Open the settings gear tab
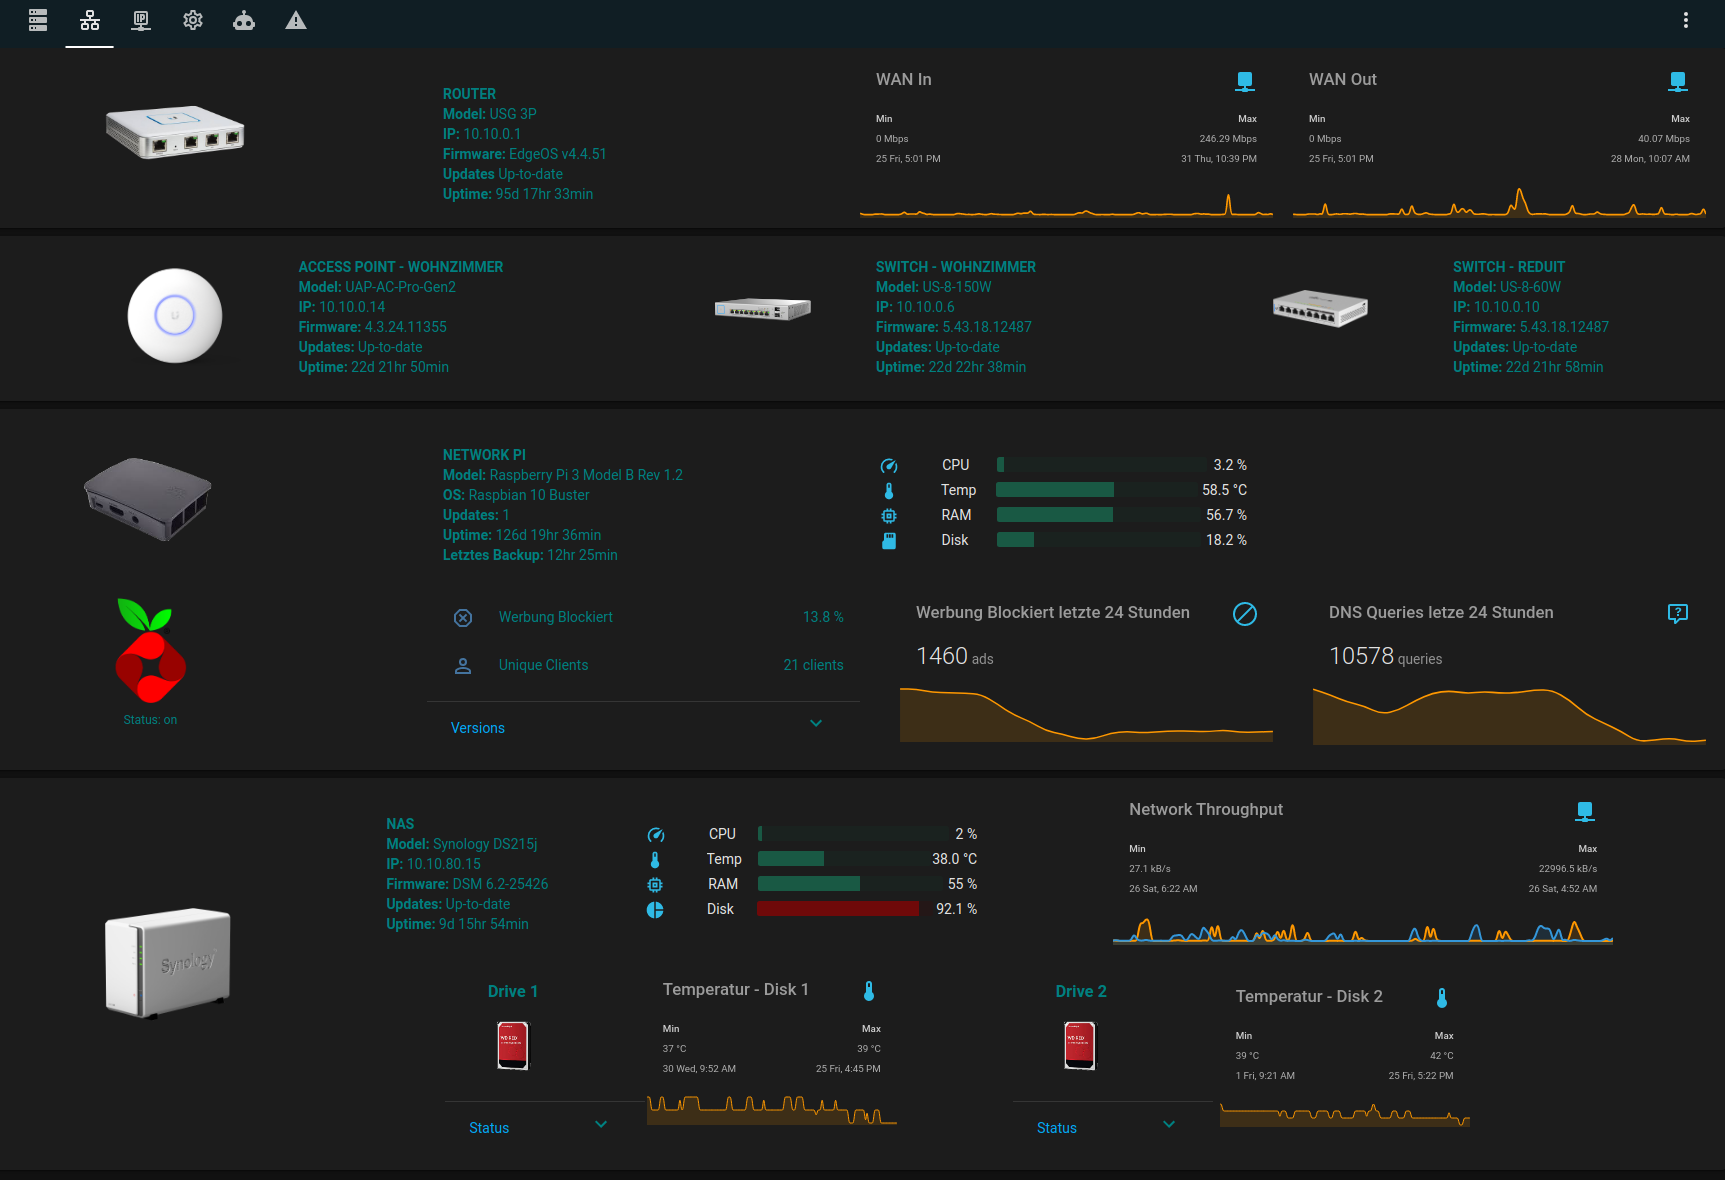 pyautogui.click(x=193, y=20)
